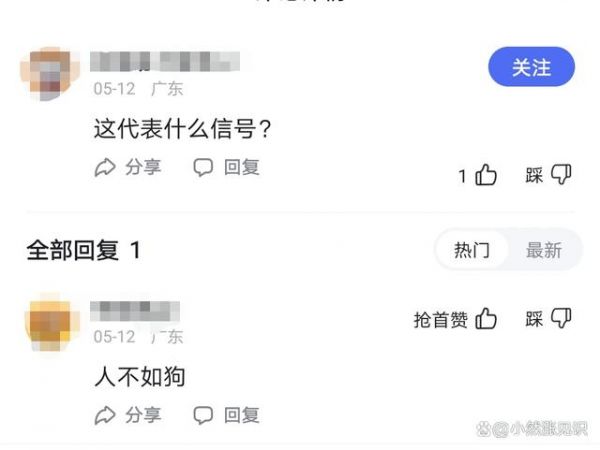Click reply bubble icon under top comment
This screenshot has width=600, height=450.
(x=203, y=167)
